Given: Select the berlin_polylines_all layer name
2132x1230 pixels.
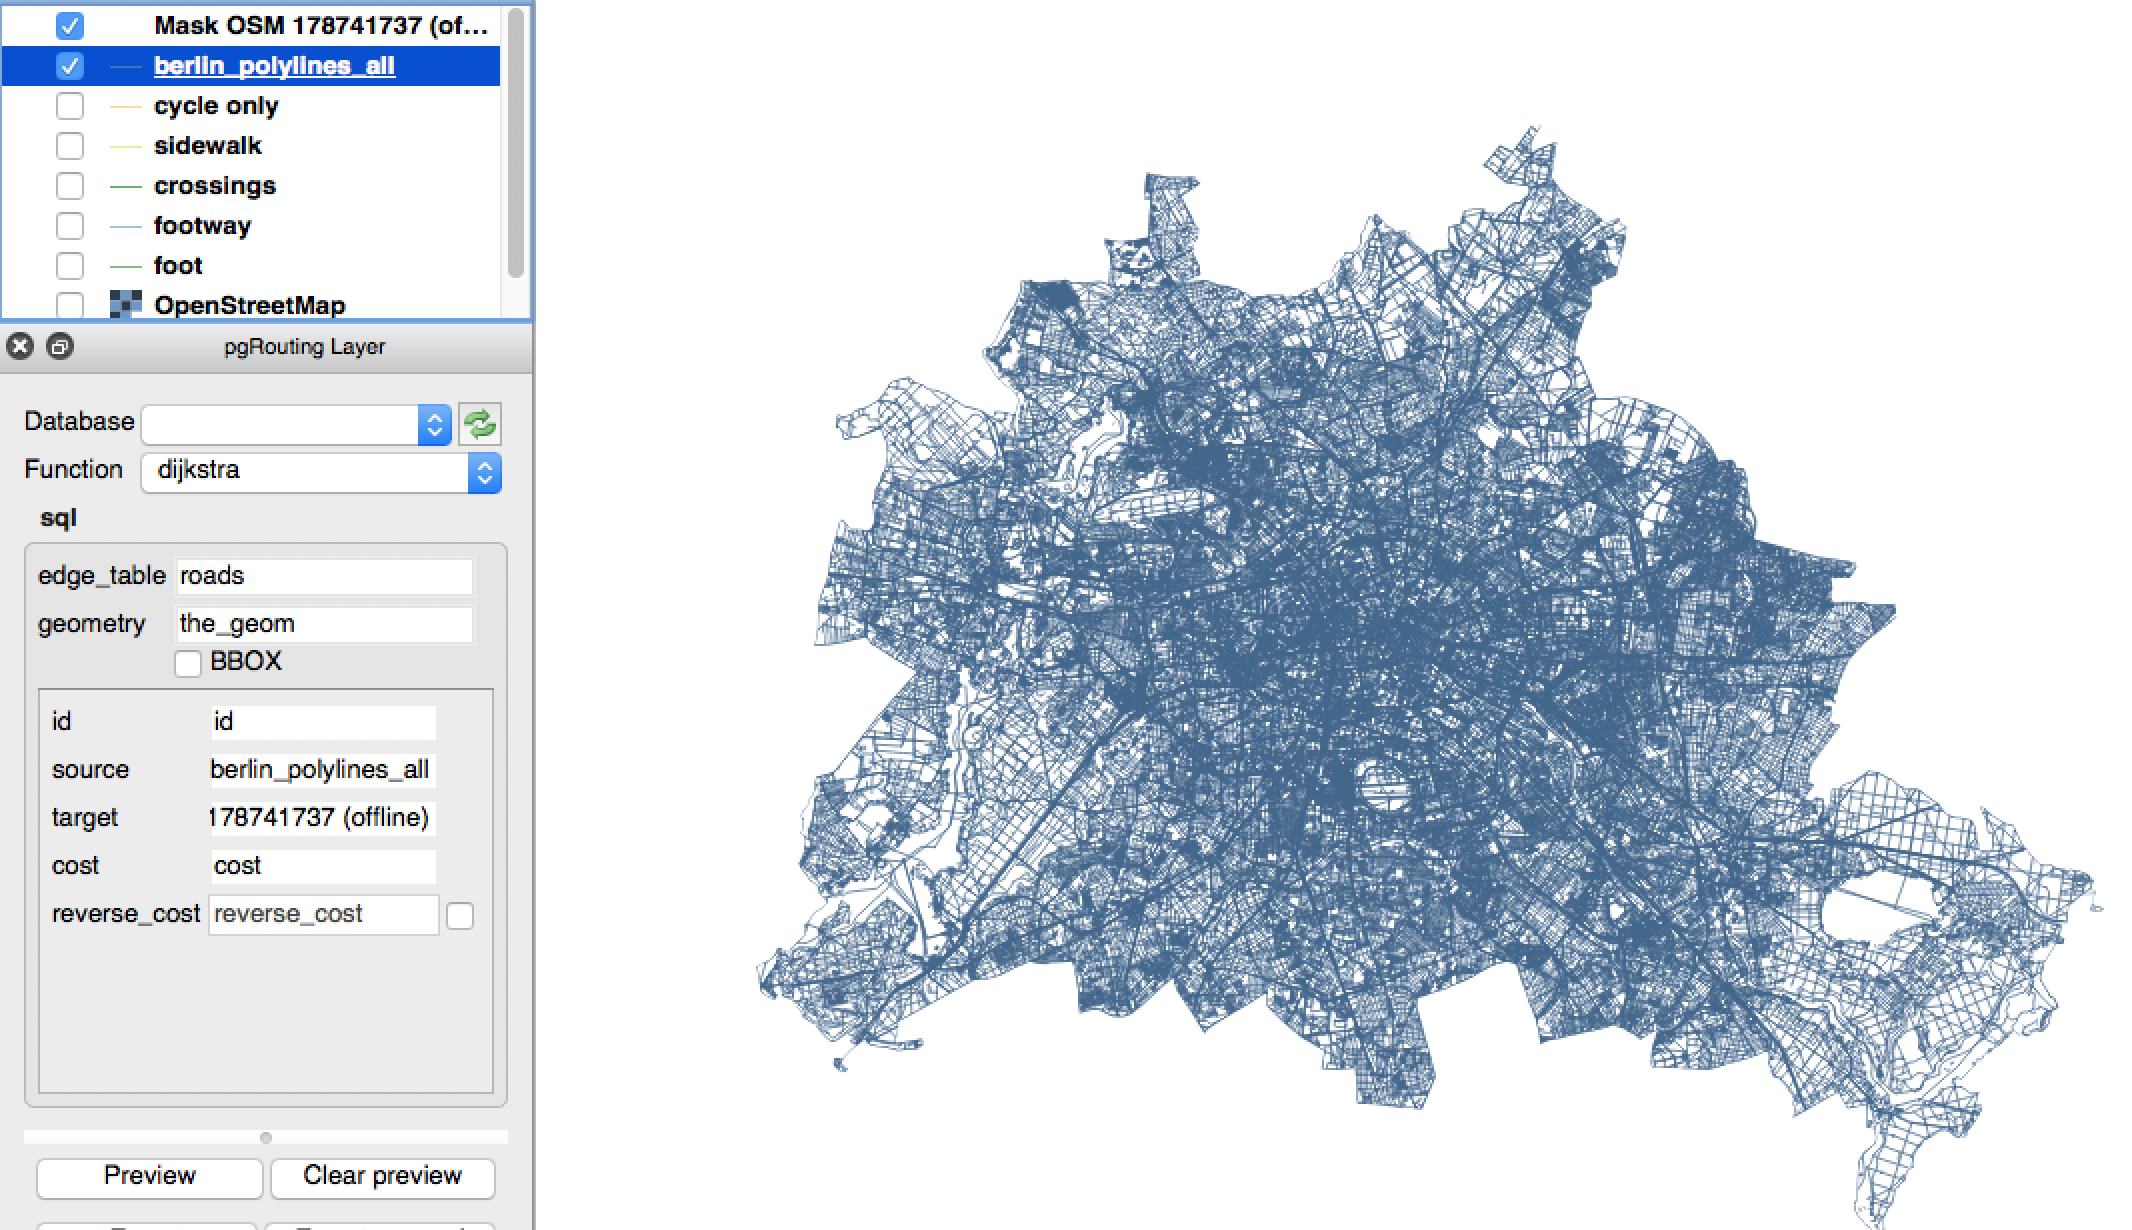Looking at the screenshot, I should click(x=274, y=66).
